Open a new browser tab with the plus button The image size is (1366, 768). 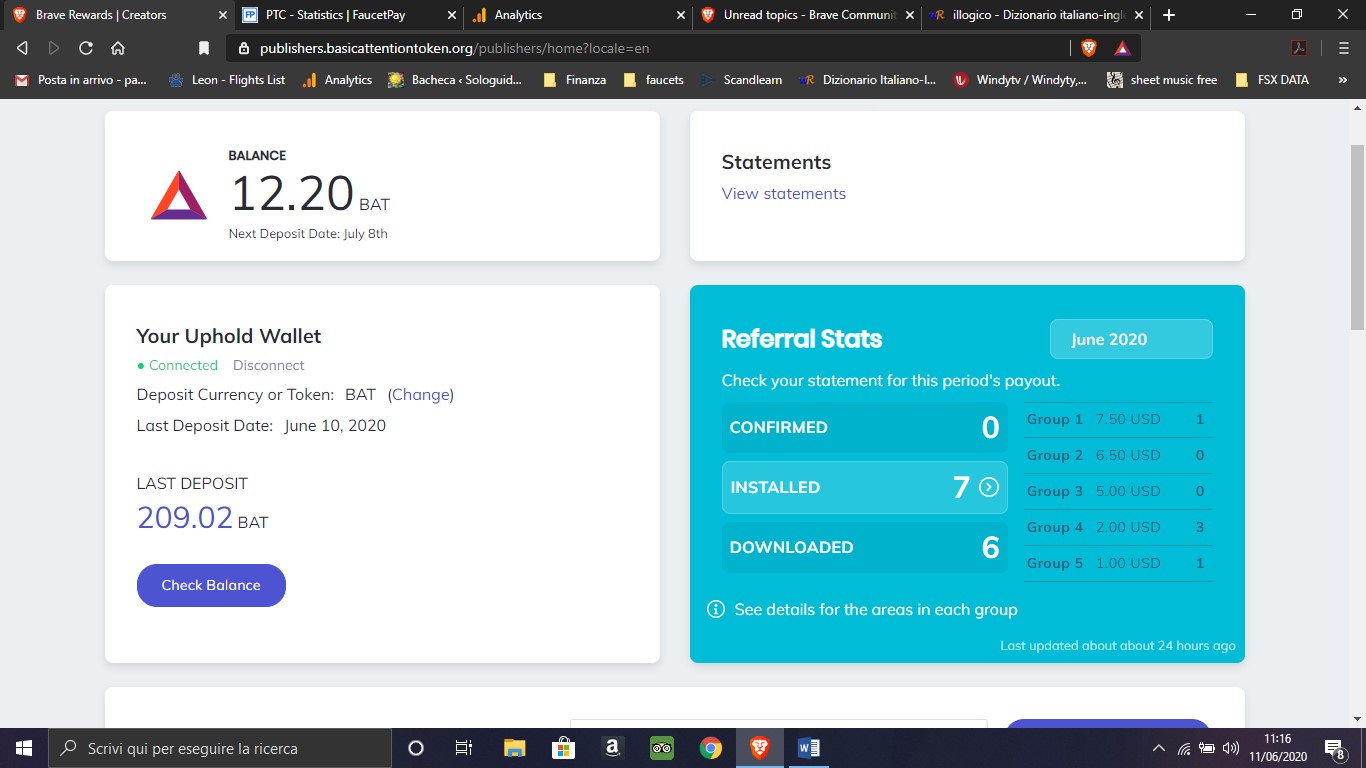tap(1169, 15)
